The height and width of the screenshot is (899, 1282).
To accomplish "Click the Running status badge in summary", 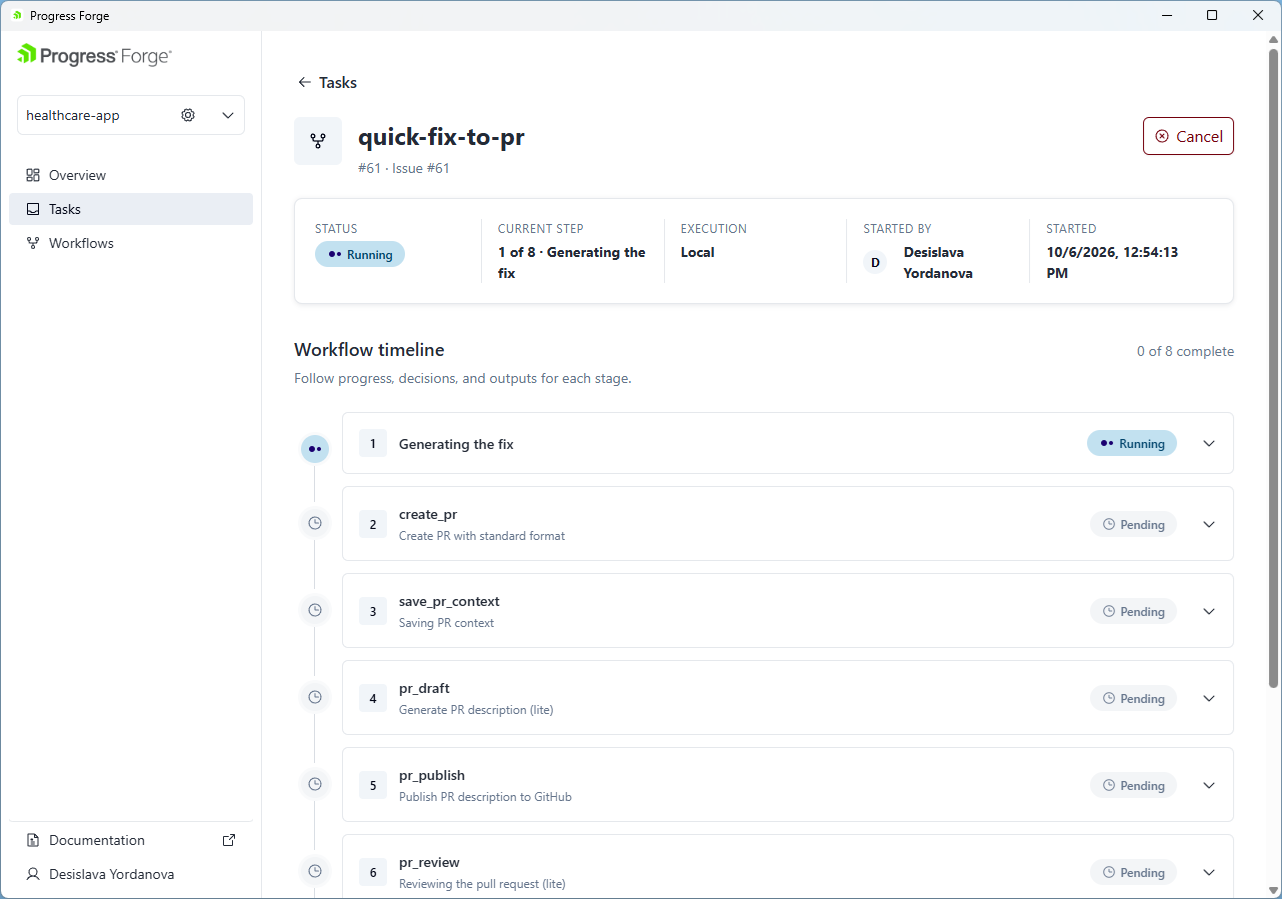I will pos(360,254).
